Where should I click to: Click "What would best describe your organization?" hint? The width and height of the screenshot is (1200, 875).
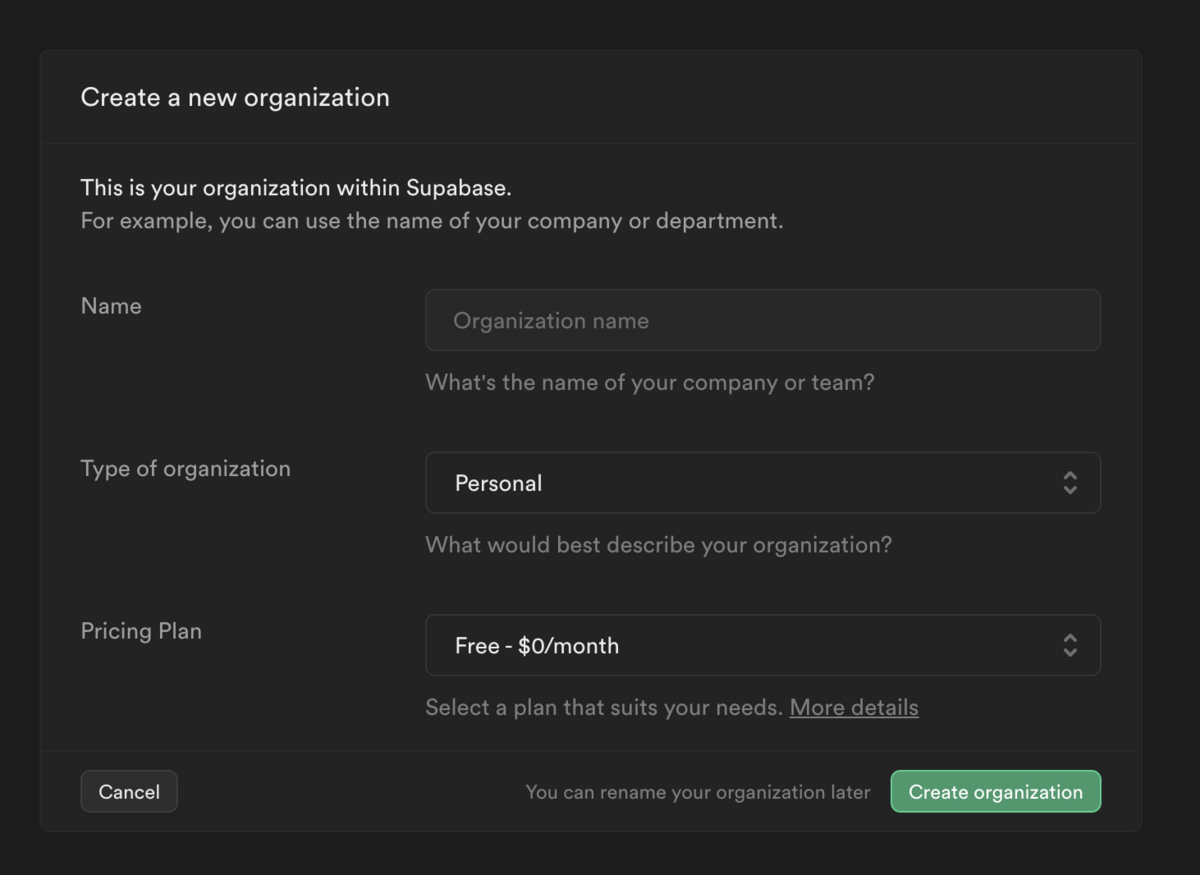658,546
